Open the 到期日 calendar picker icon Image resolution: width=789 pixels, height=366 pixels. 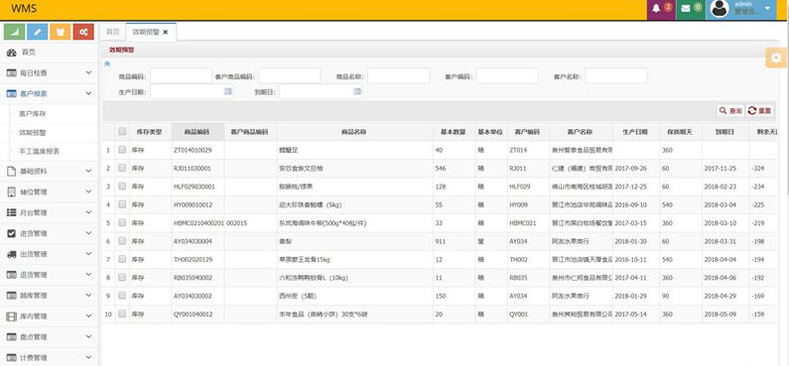(x=357, y=92)
